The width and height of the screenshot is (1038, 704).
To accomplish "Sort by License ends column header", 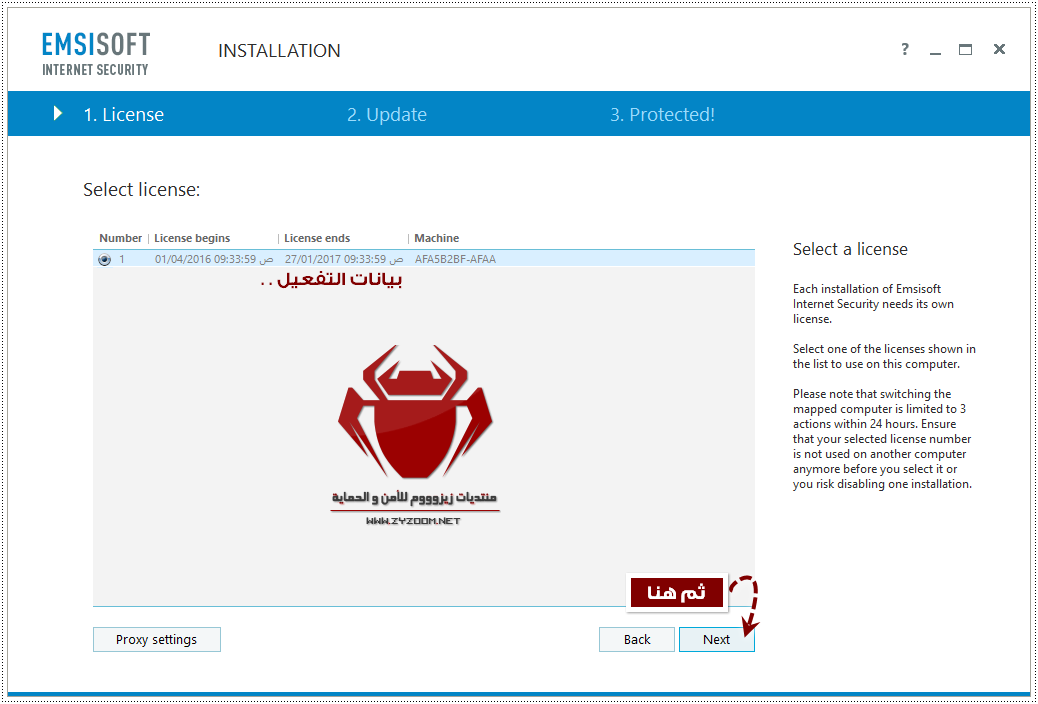I will click(317, 238).
